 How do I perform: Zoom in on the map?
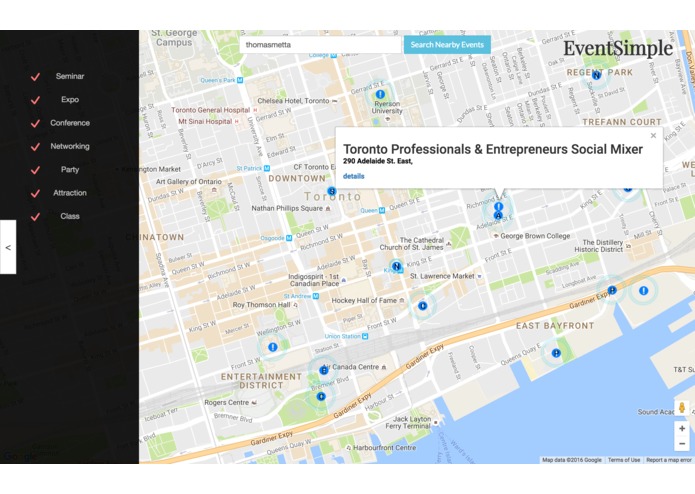click(x=682, y=428)
